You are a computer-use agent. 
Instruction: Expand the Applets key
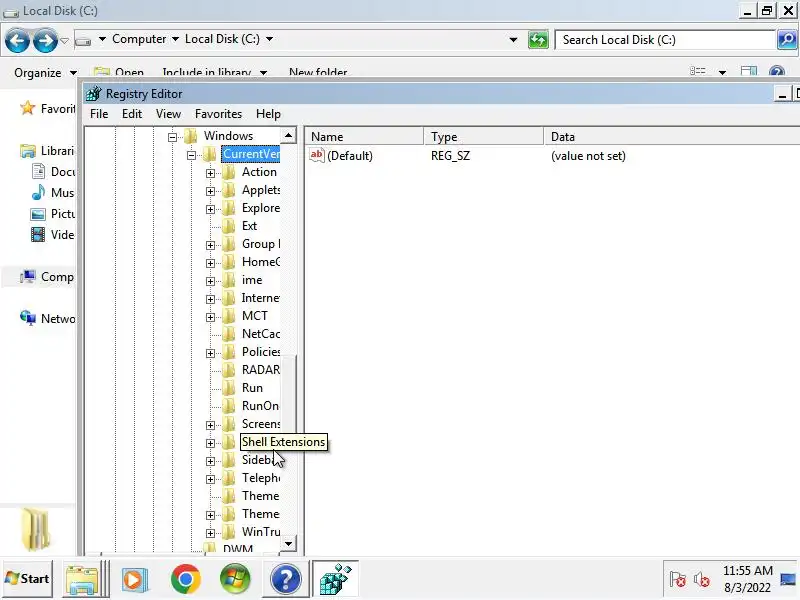pyautogui.click(x=210, y=191)
